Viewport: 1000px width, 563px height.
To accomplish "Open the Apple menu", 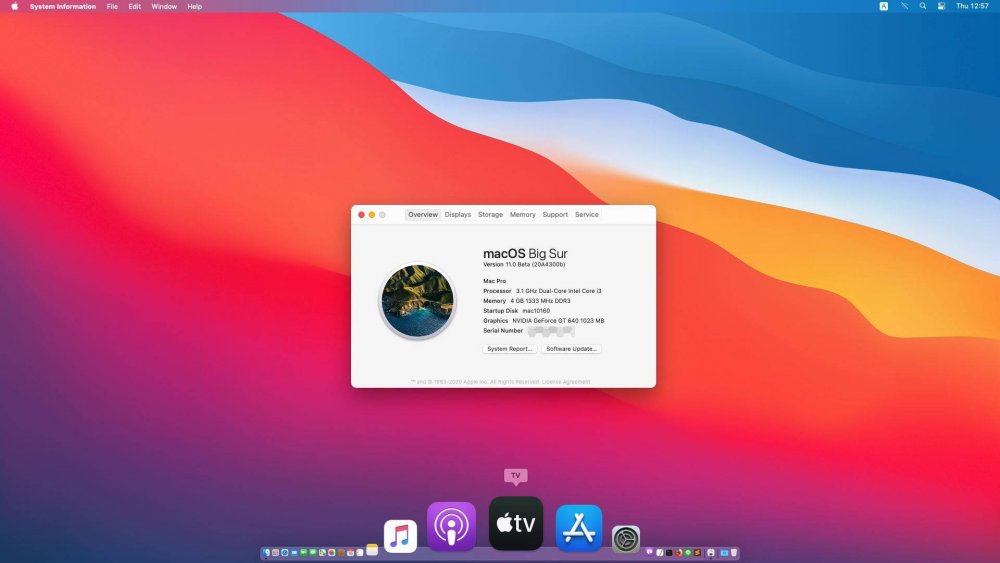I will 15,6.
